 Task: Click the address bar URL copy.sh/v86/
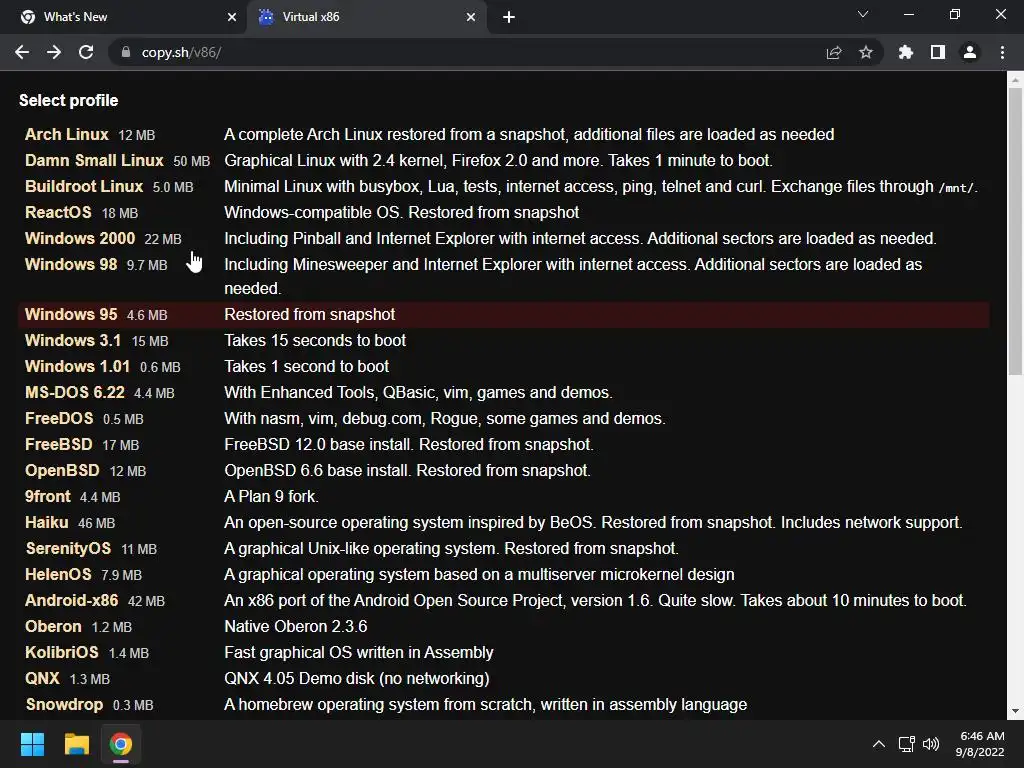click(x=182, y=52)
